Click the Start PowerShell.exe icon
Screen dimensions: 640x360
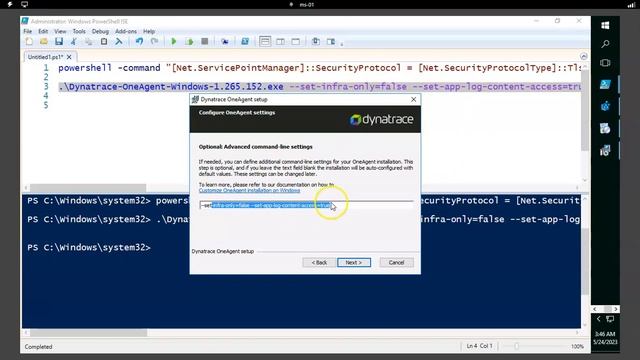click(245, 42)
